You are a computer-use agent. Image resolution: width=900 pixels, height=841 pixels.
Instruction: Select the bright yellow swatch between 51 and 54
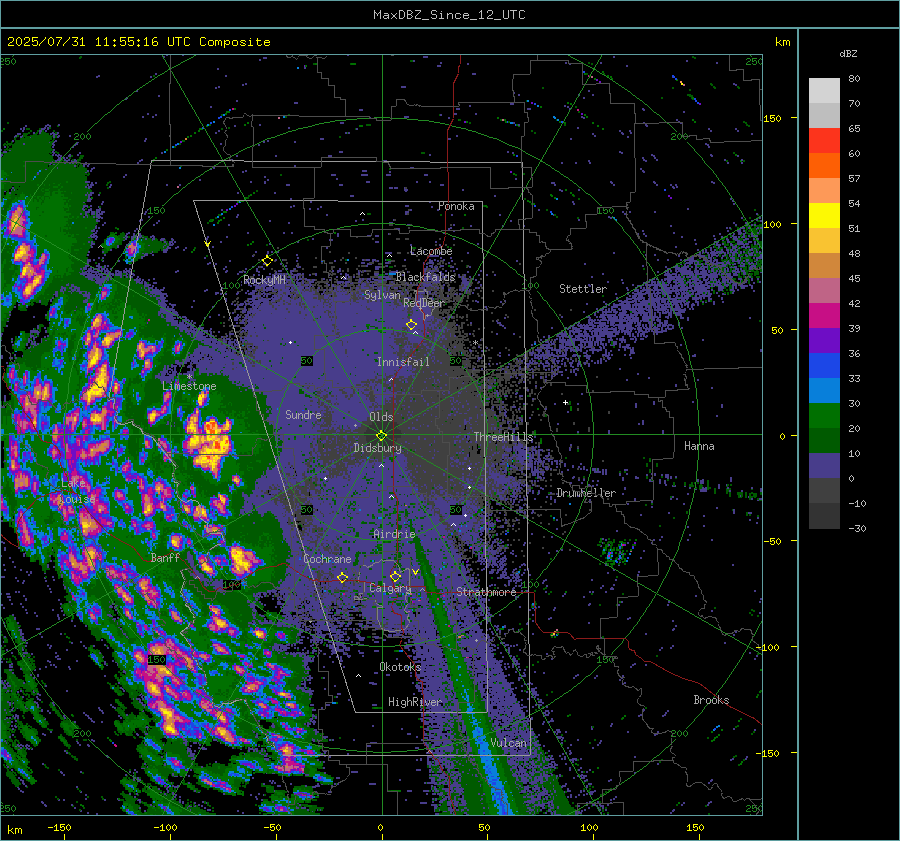point(824,216)
